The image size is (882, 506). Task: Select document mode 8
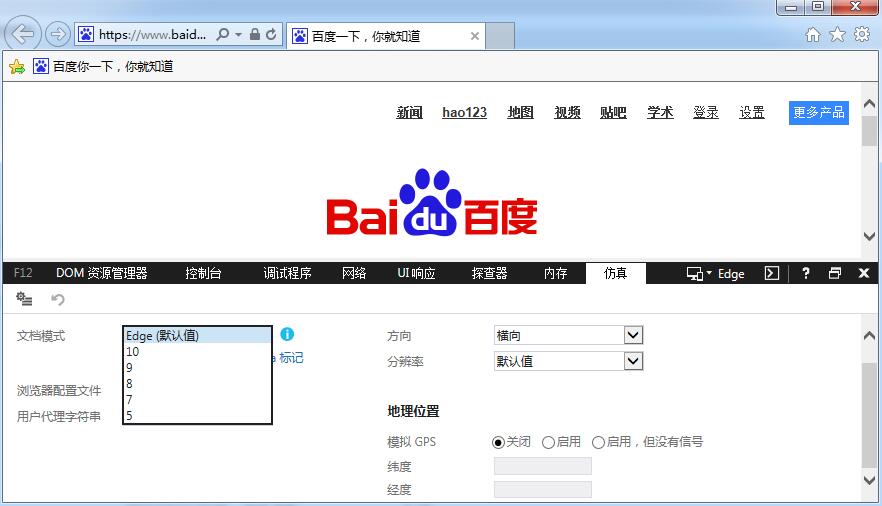click(197, 384)
